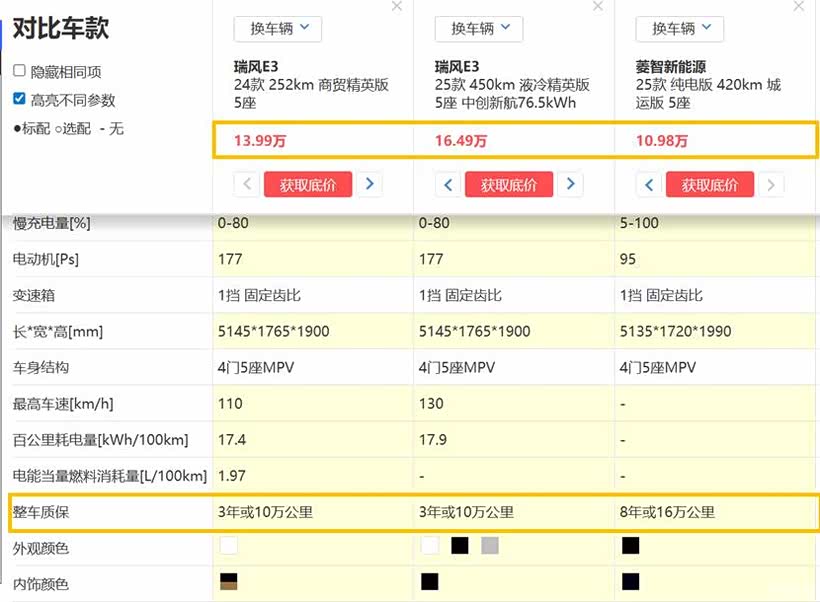This screenshot has height=602, width=820.
Task: Select white exterior color for 瑞风E3 24款
Action: 229,546
